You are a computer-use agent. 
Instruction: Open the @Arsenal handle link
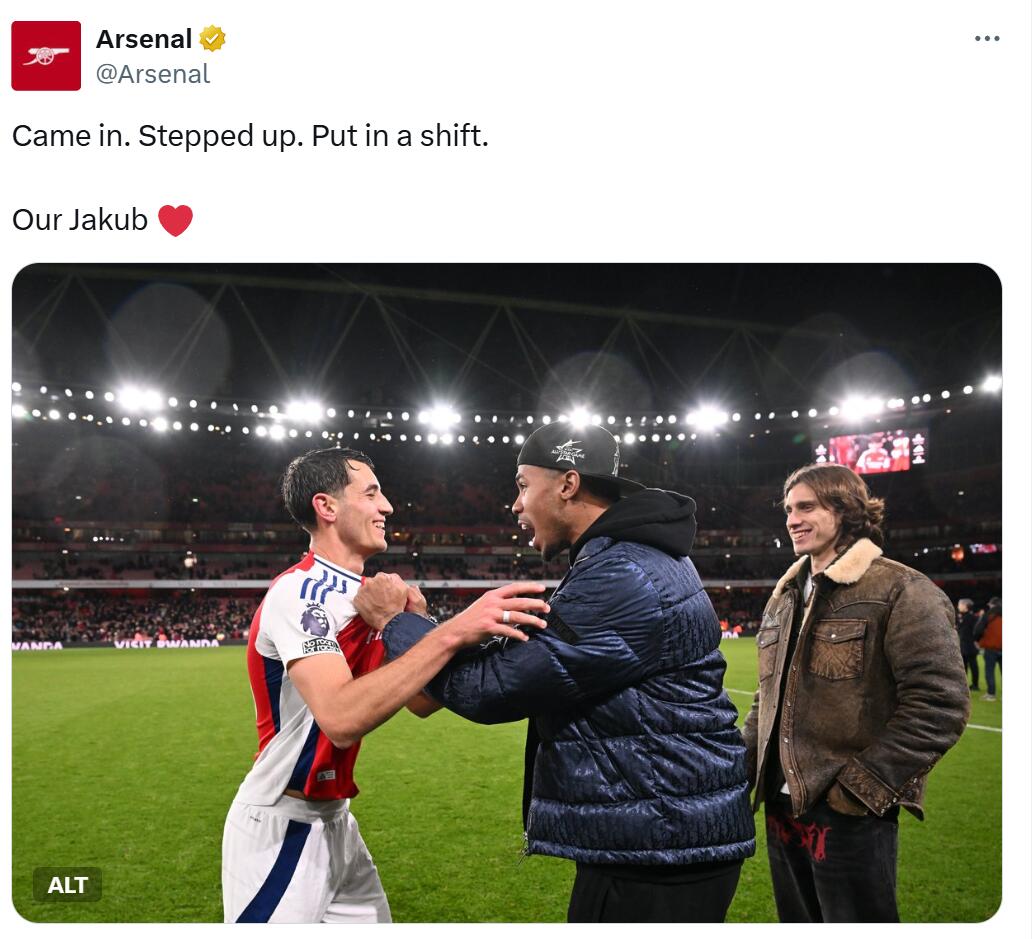tap(153, 74)
